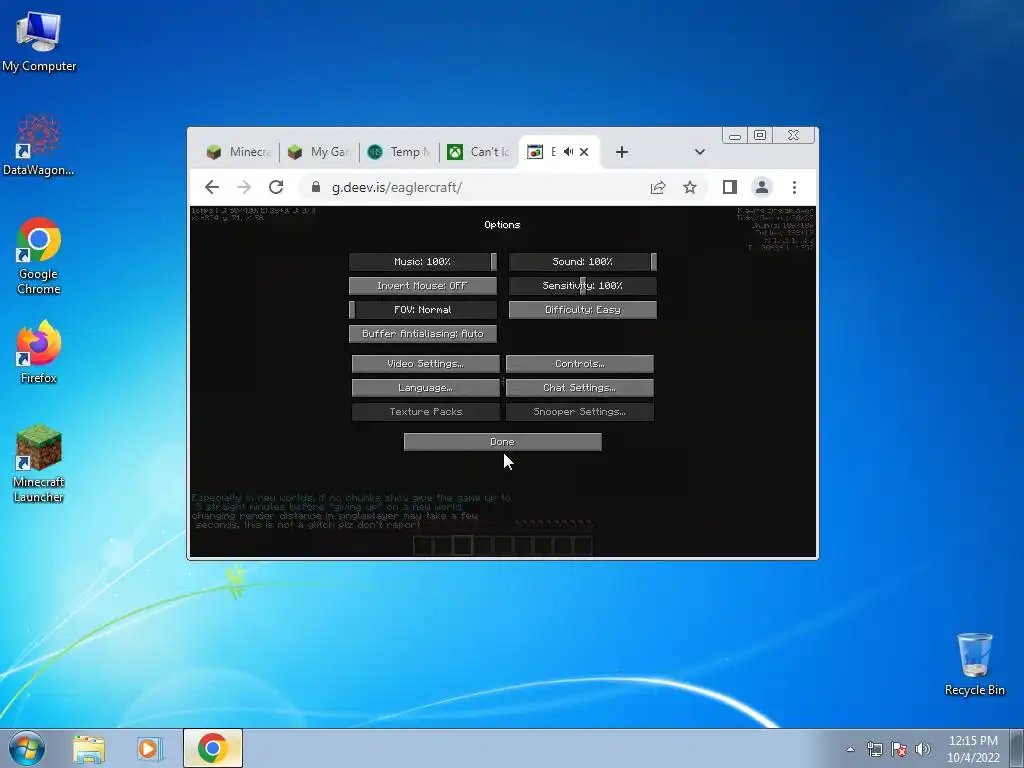Reload the eaglercraft page
The height and width of the screenshot is (768, 1024).
(276, 187)
